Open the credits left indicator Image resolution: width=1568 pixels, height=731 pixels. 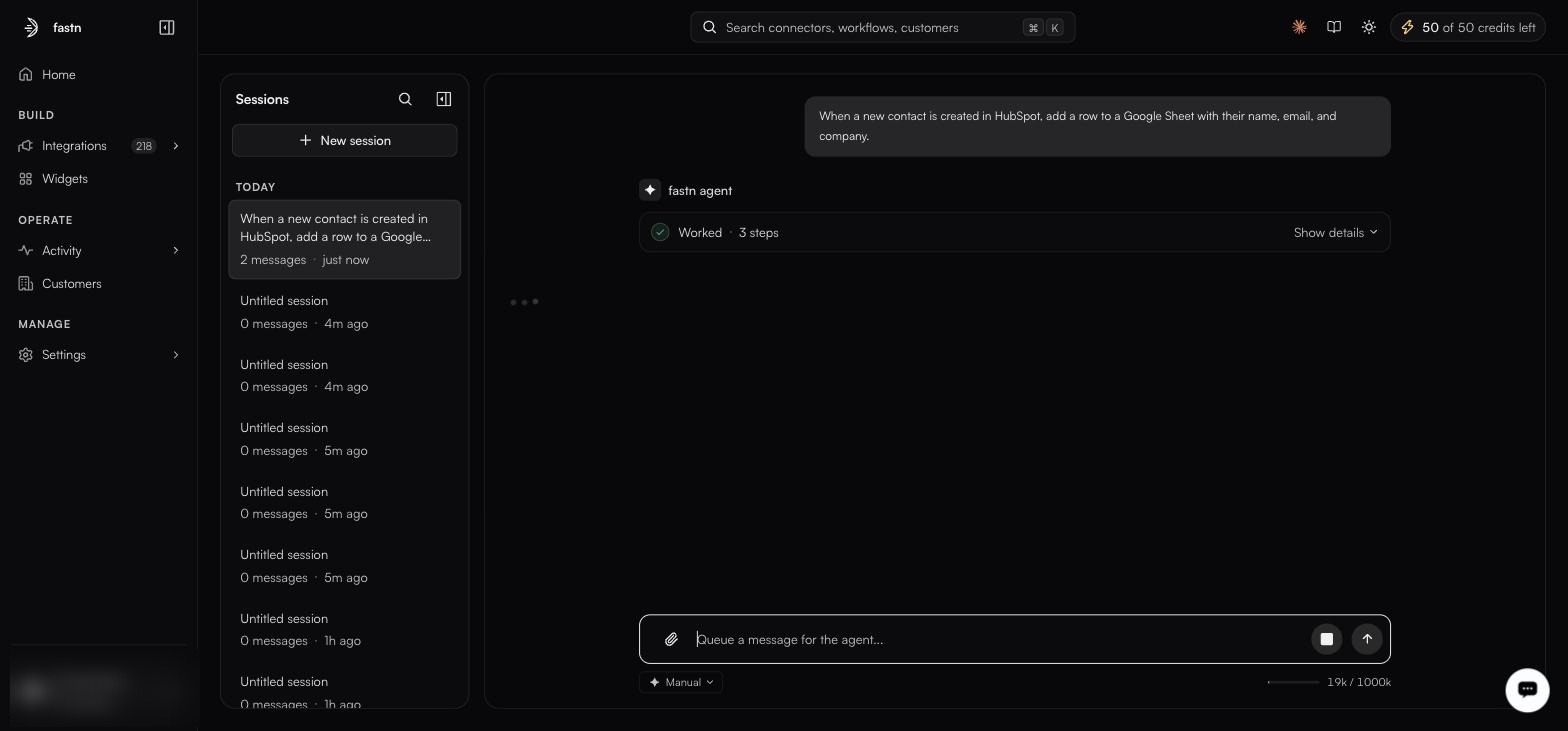pos(1468,28)
